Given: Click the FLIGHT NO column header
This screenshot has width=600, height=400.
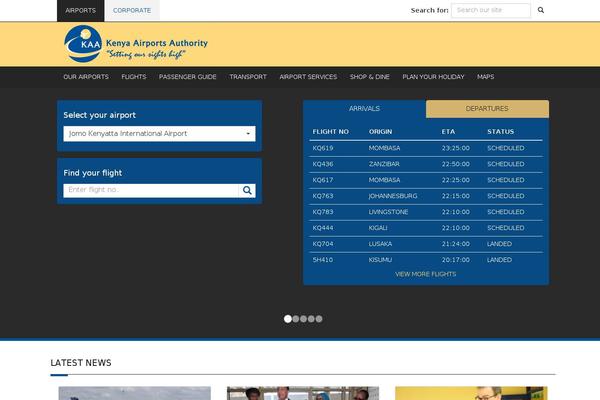Looking at the screenshot, I should [x=331, y=132].
